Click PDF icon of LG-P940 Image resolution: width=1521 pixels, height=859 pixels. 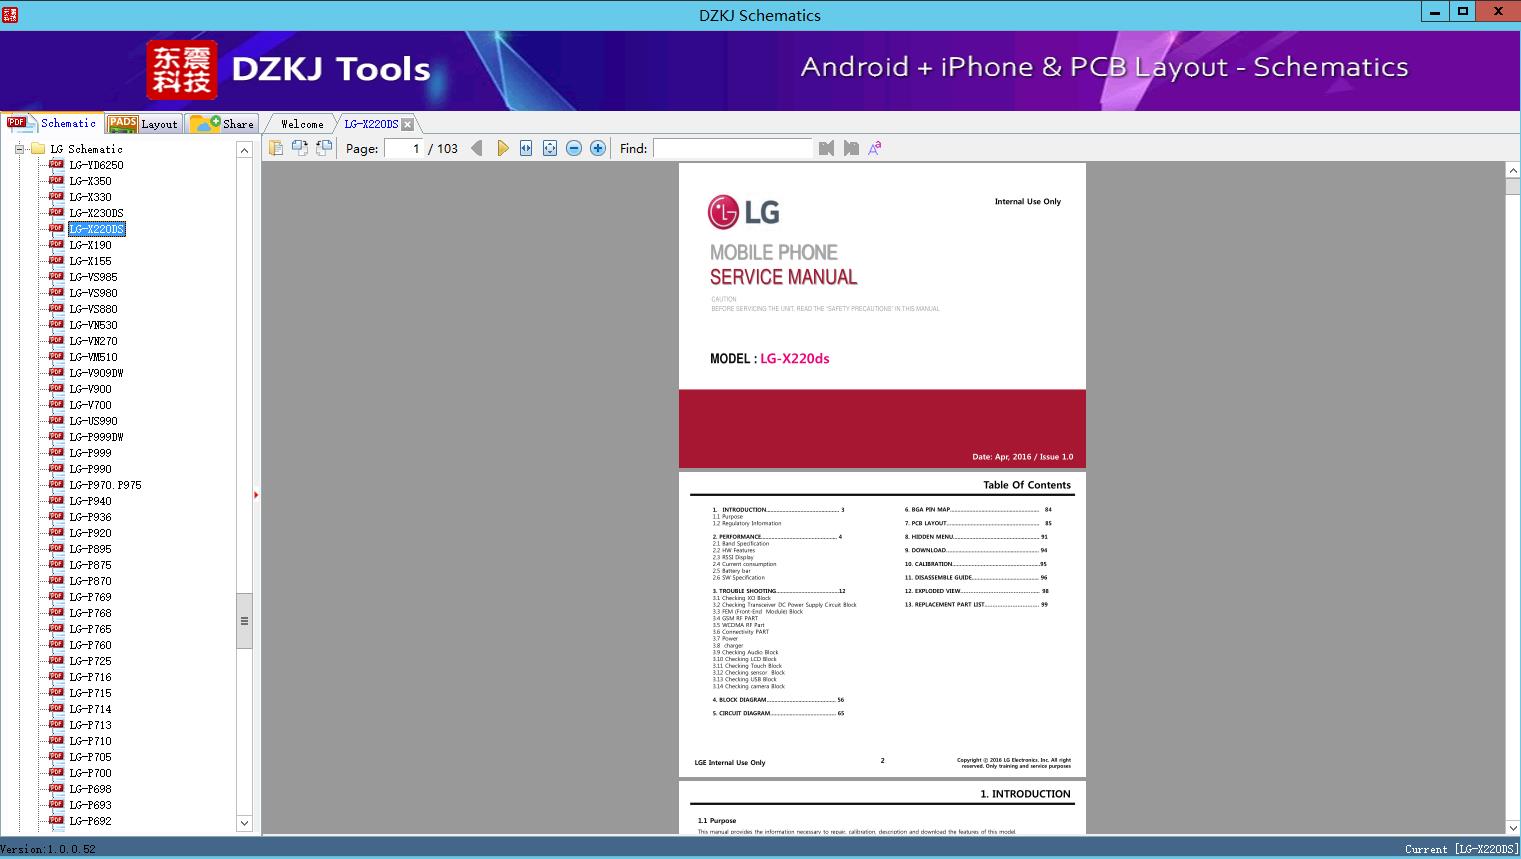(x=56, y=501)
